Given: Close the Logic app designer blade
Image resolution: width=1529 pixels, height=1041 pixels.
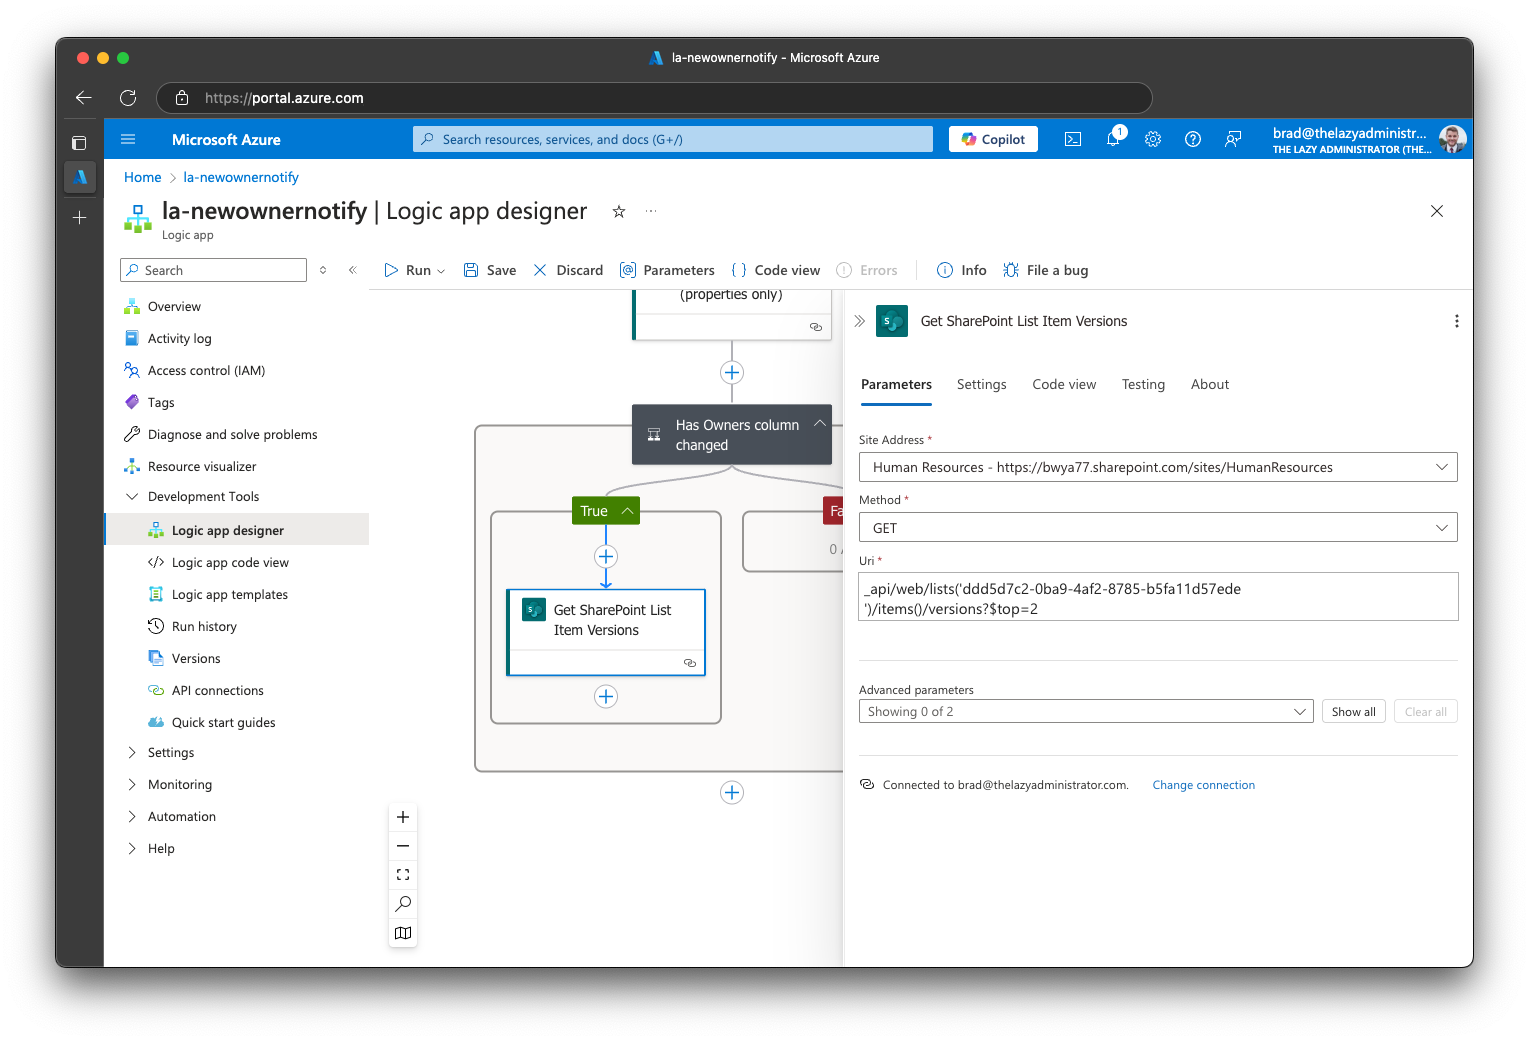Looking at the screenshot, I should tap(1437, 211).
